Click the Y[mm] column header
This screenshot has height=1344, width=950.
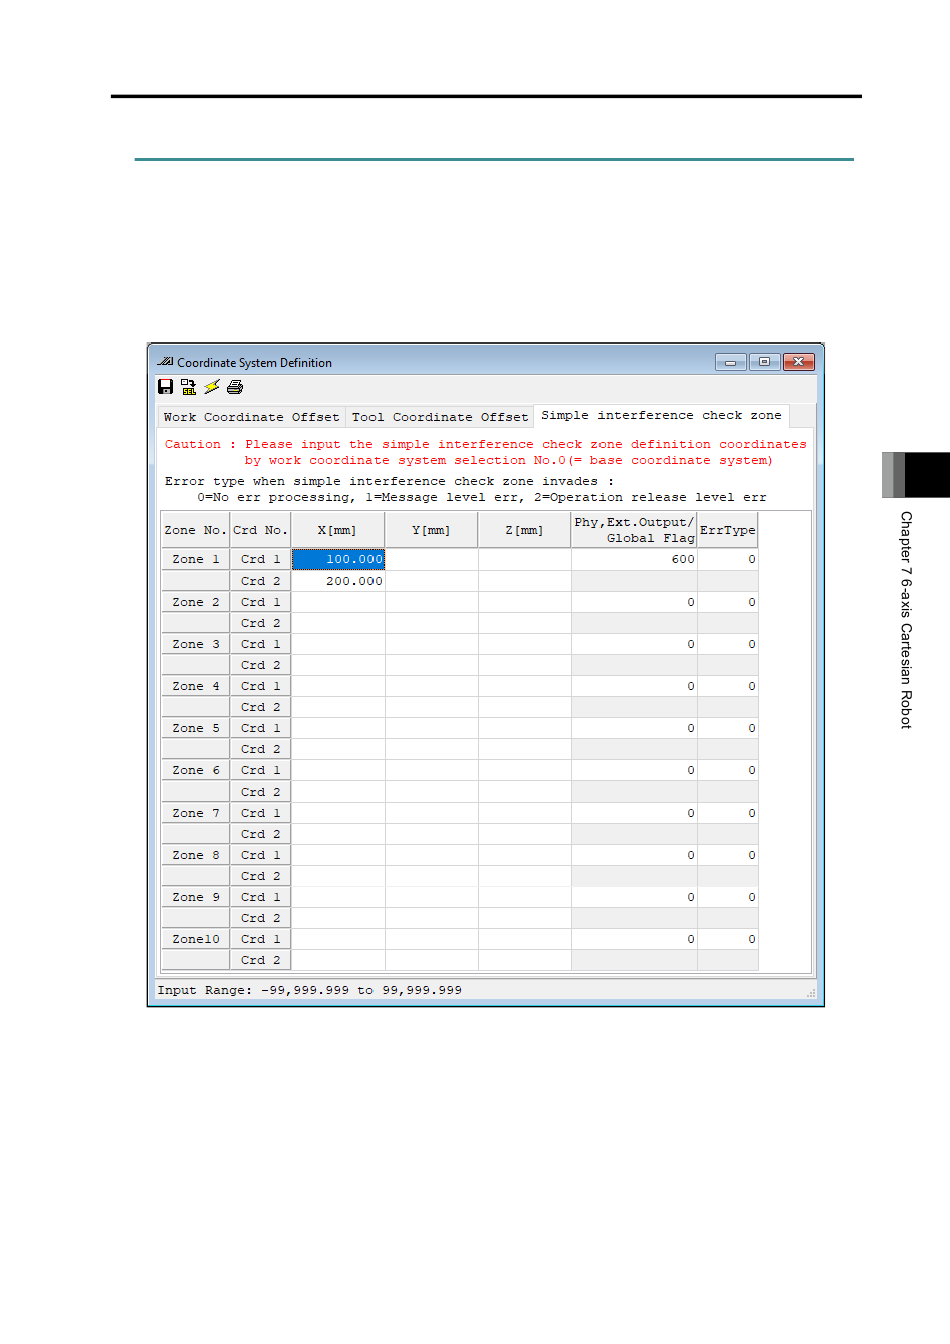pos(431,530)
